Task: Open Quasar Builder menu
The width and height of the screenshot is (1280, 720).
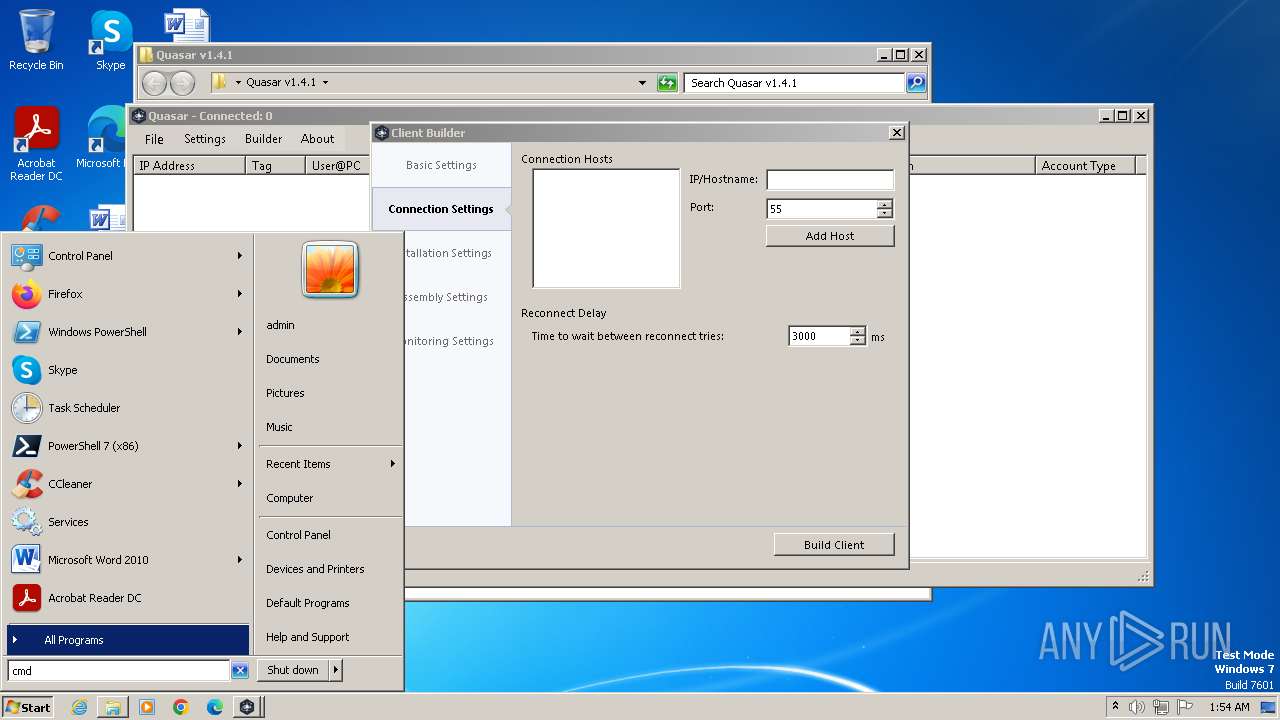Action: point(264,139)
